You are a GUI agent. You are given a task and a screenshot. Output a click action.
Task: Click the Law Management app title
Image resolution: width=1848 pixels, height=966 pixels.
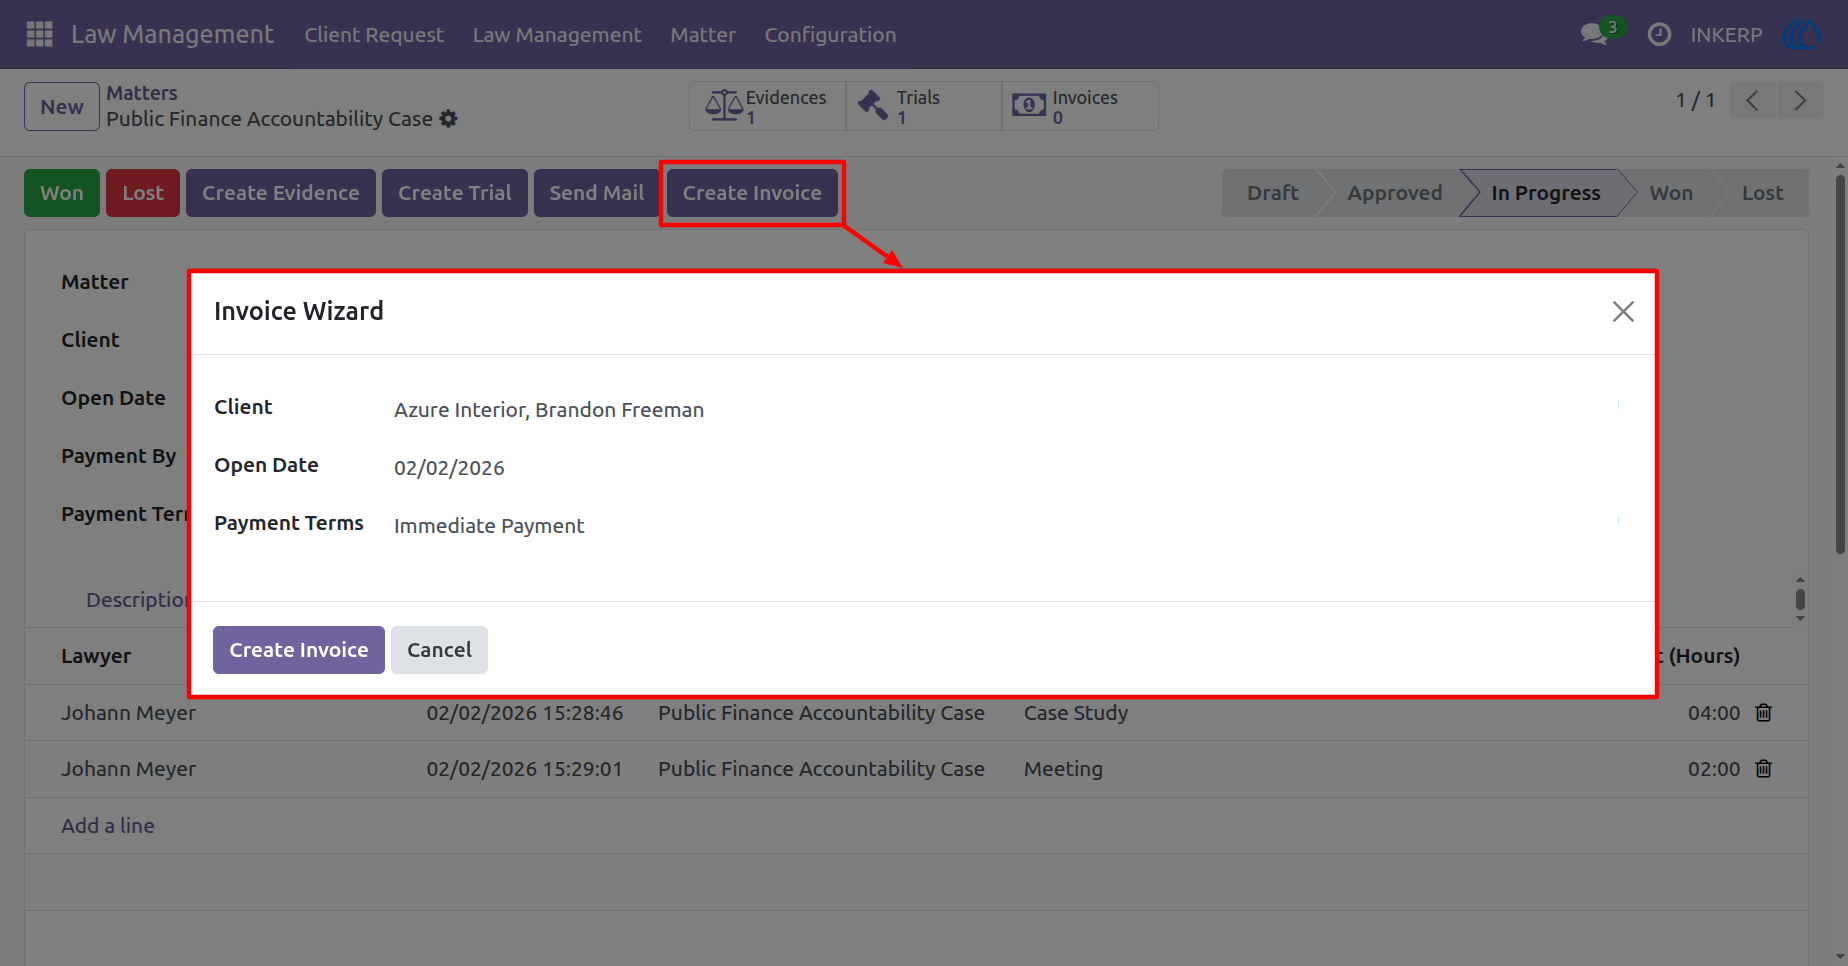point(172,35)
